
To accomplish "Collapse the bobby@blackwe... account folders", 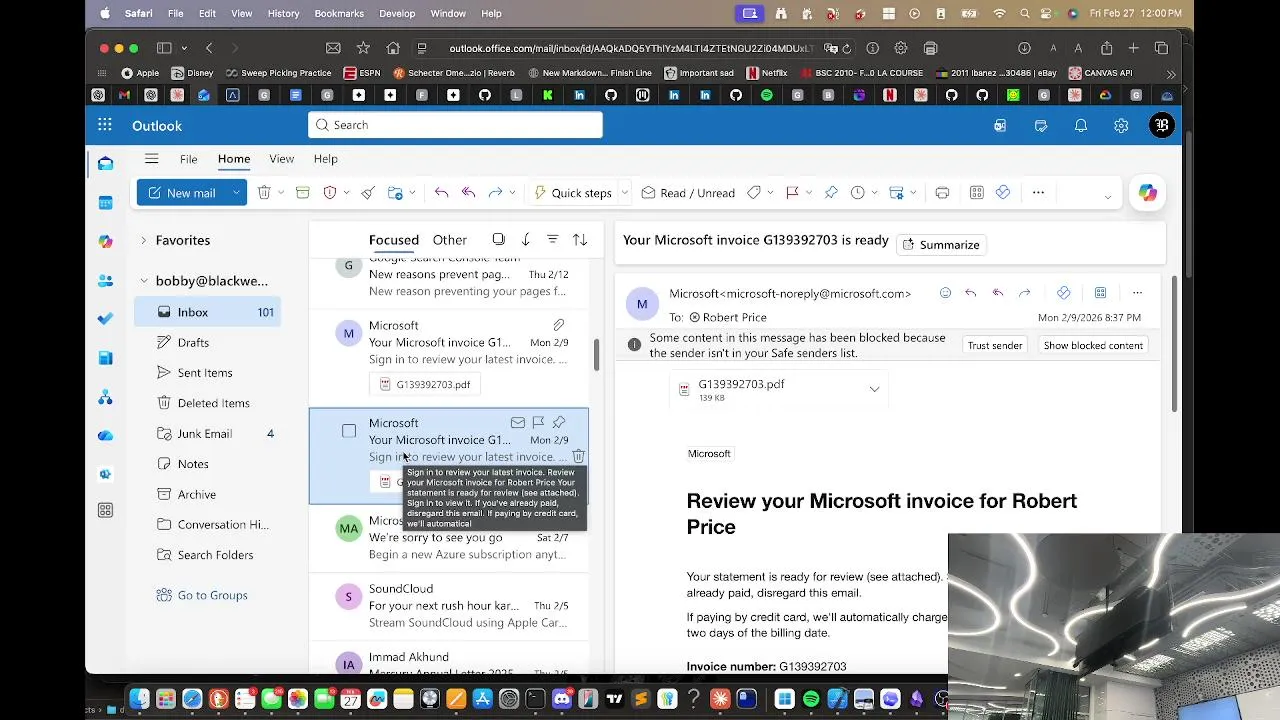I will (x=143, y=281).
